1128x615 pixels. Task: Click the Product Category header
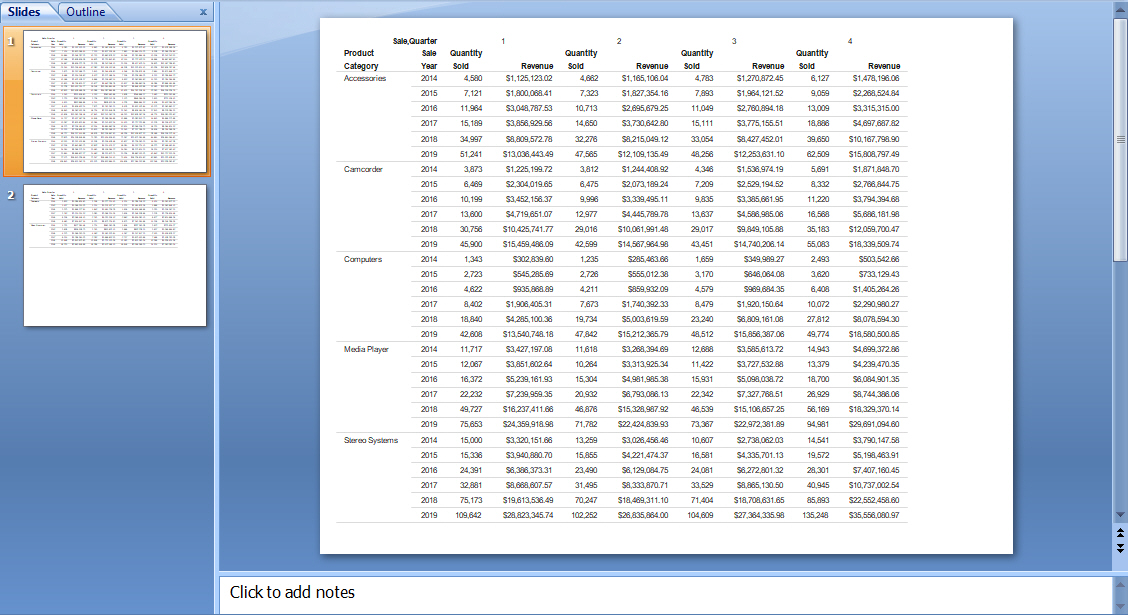[x=360, y=60]
